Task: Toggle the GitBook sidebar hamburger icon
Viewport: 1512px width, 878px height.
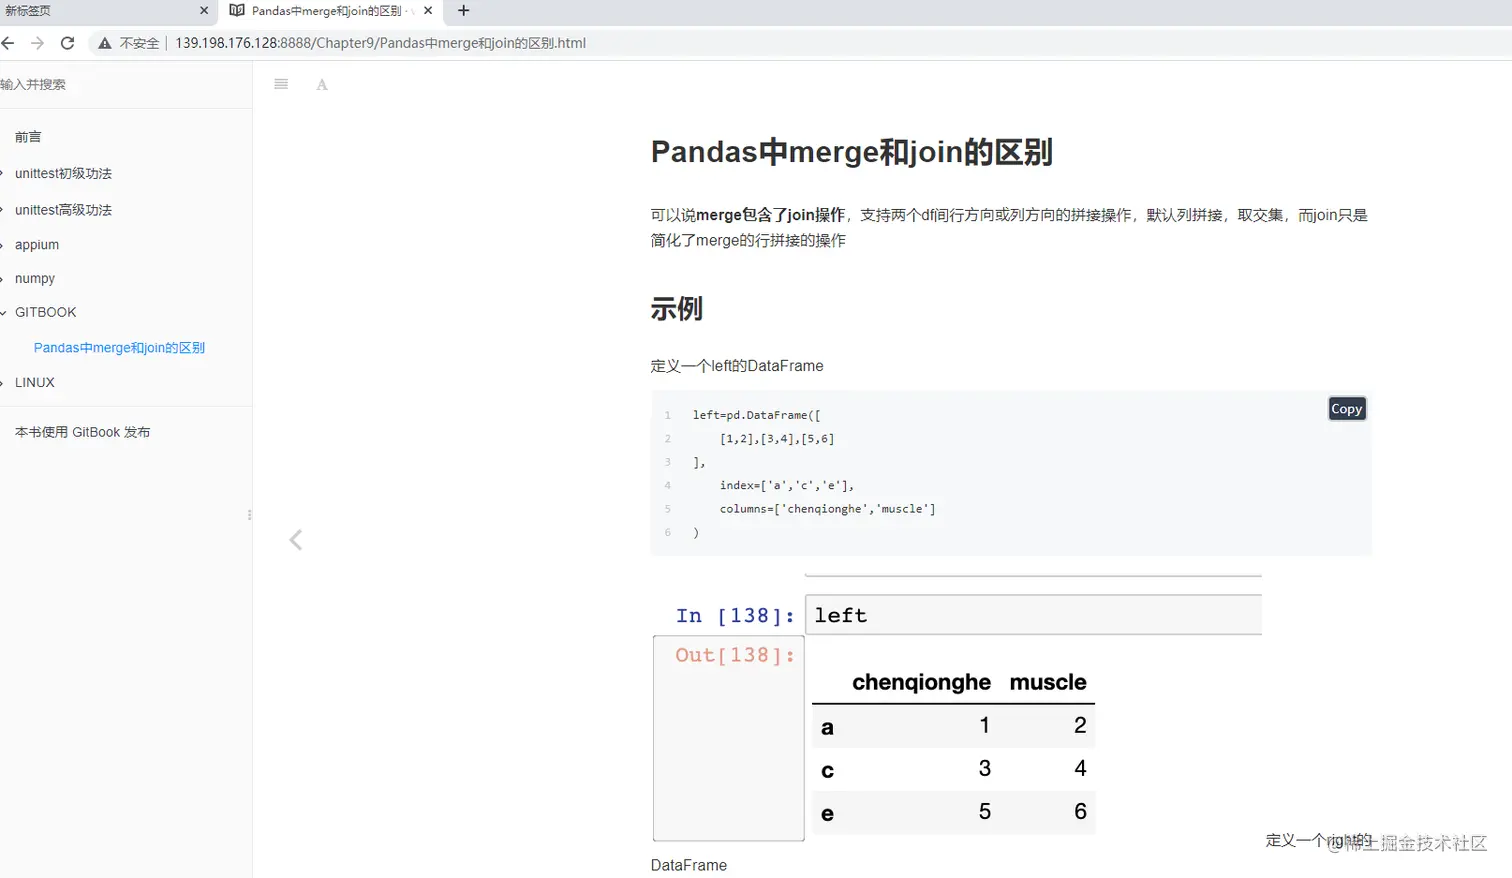Action: (281, 84)
